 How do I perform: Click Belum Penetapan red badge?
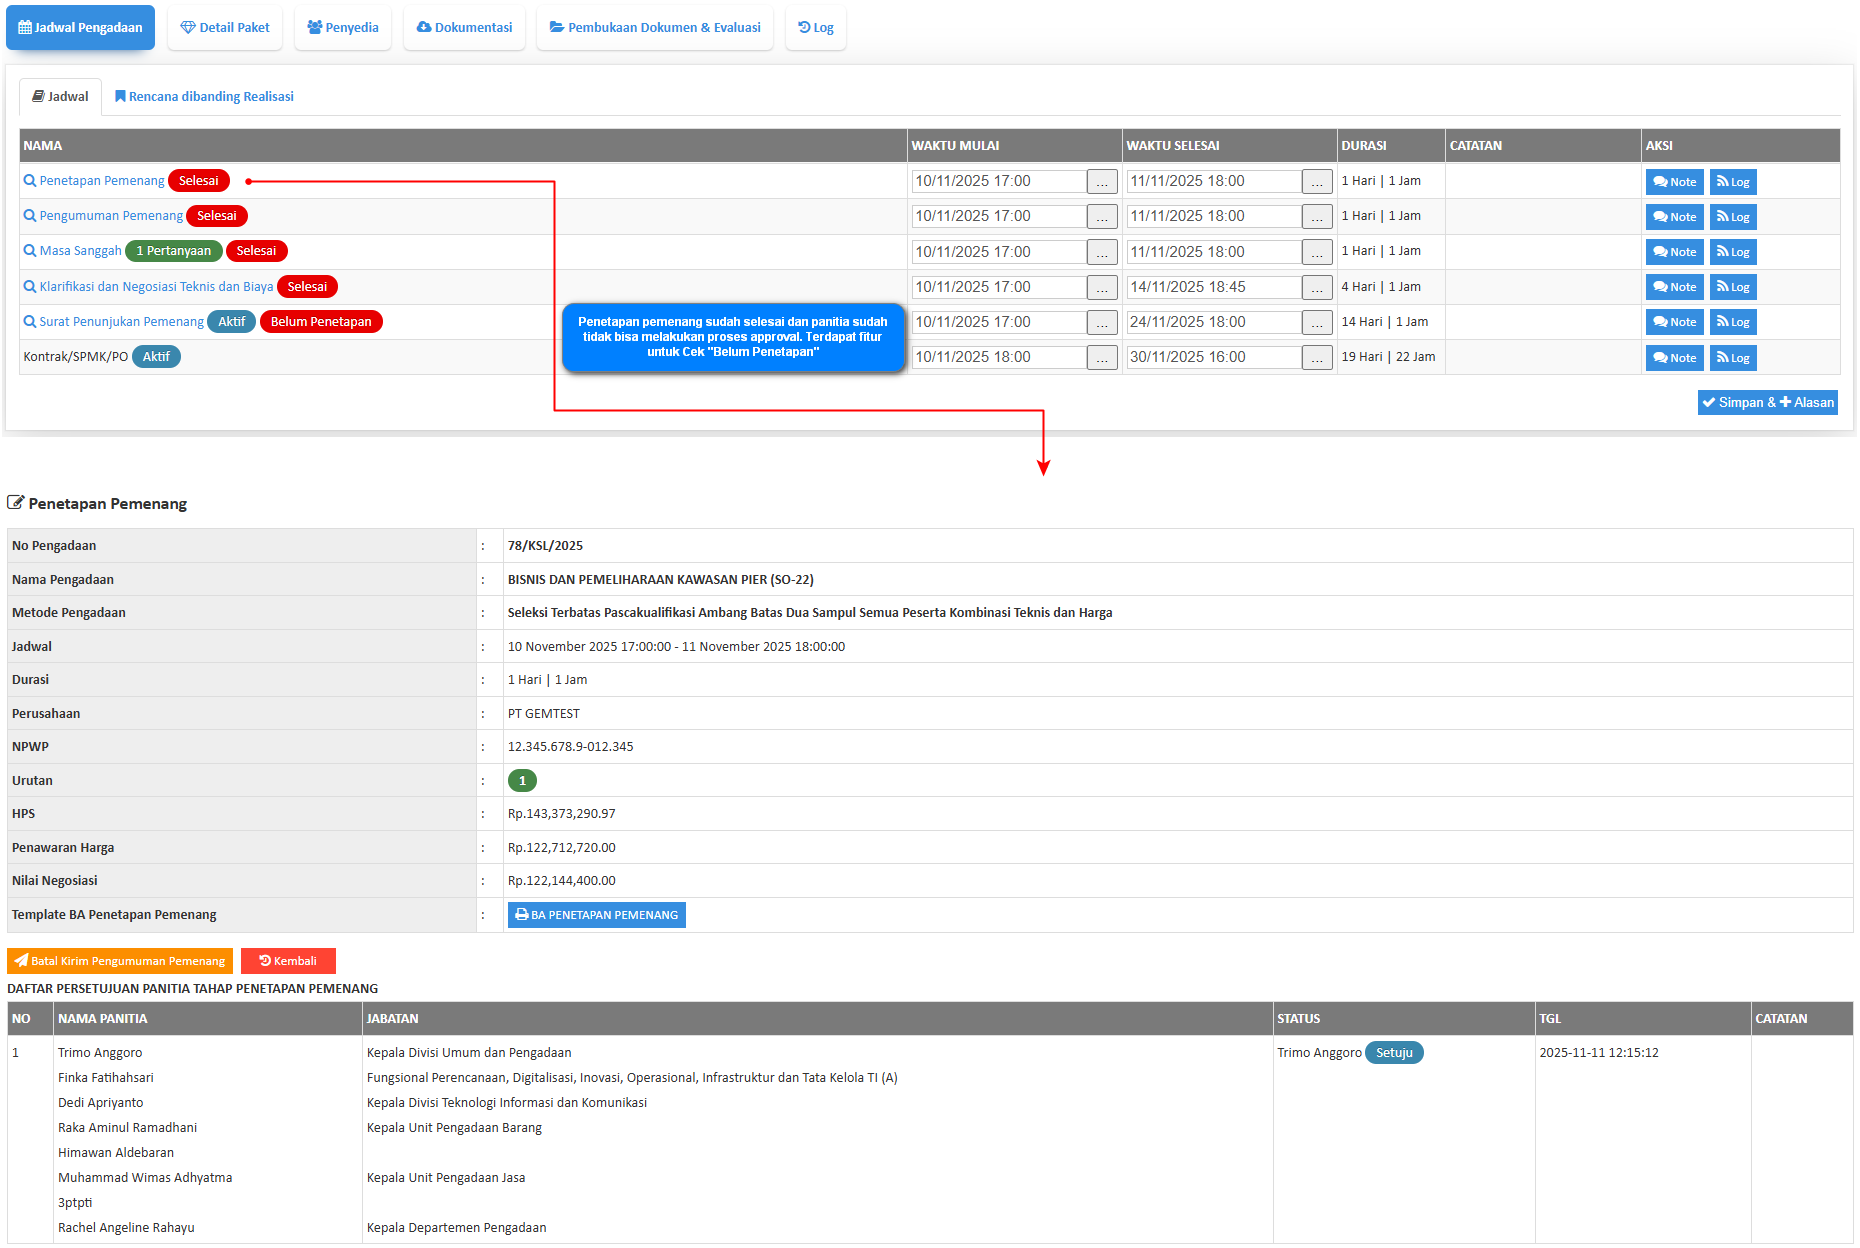tap(320, 322)
